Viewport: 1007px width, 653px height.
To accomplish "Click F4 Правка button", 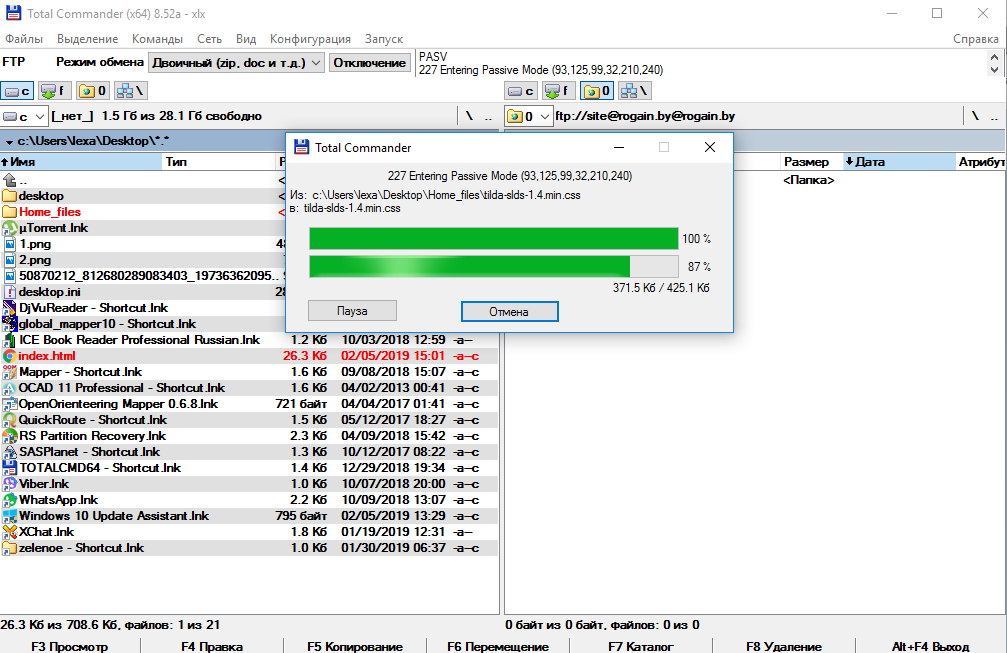I will coord(212,646).
